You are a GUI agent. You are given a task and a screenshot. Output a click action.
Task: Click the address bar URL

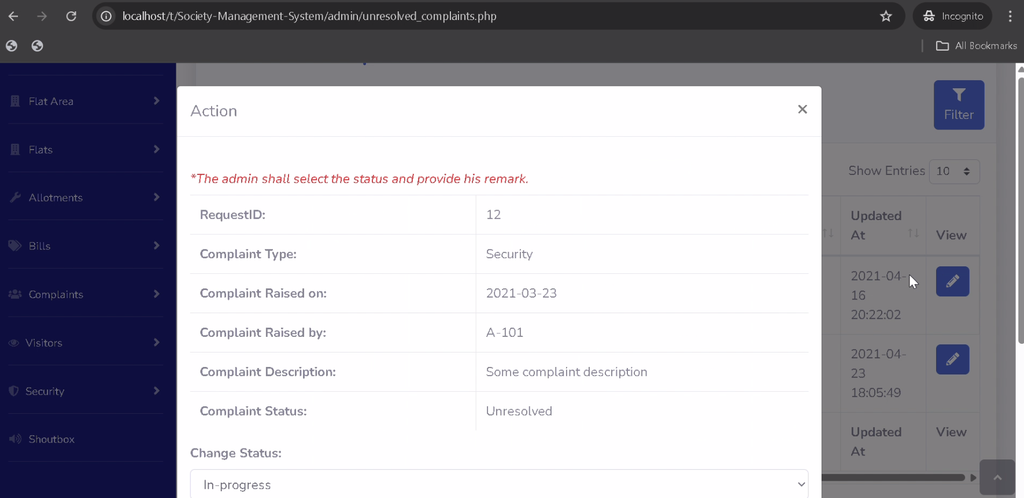tap(309, 16)
